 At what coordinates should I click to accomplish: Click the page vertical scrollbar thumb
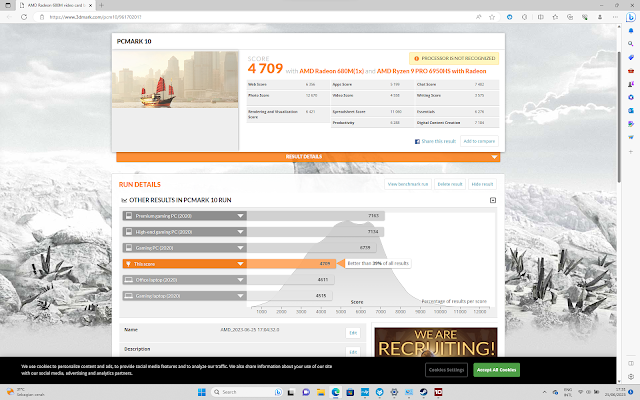click(x=619, y=116)
